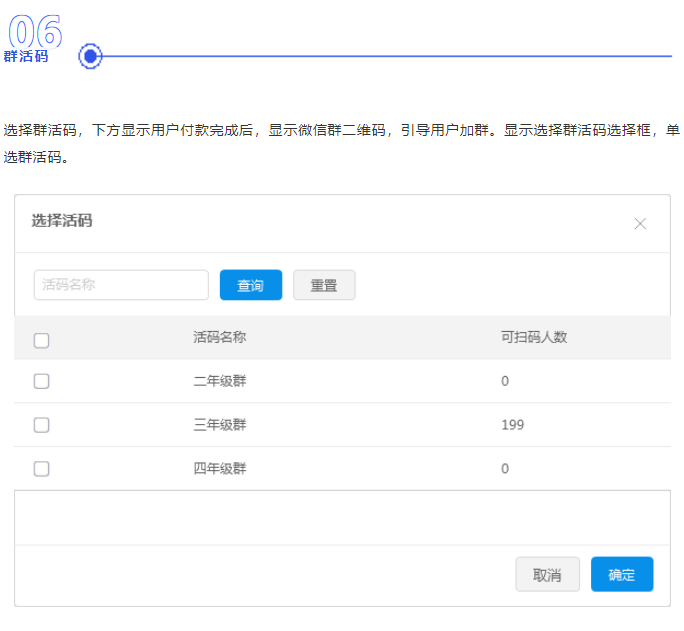684x631 pixels.
Task: Focus the 活码名称 search input field
Action: pyautogui.click(x=121, y=285)
